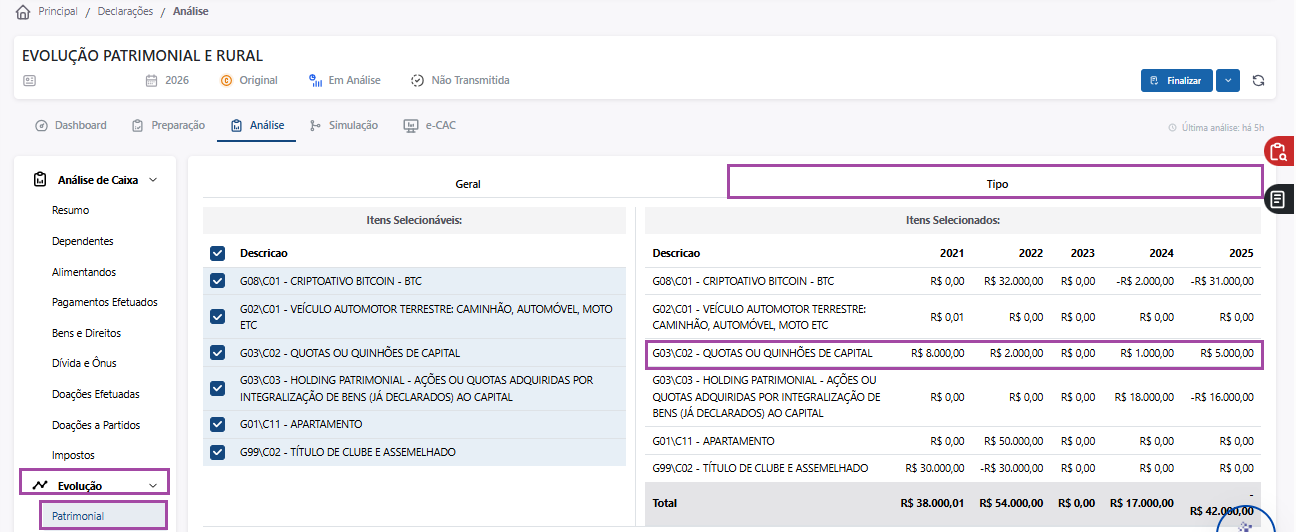The height and width of the screenshot is (532, 1296).
Task: Open the dropdown arrow next to Finalizar
Action: point(1228,80)
